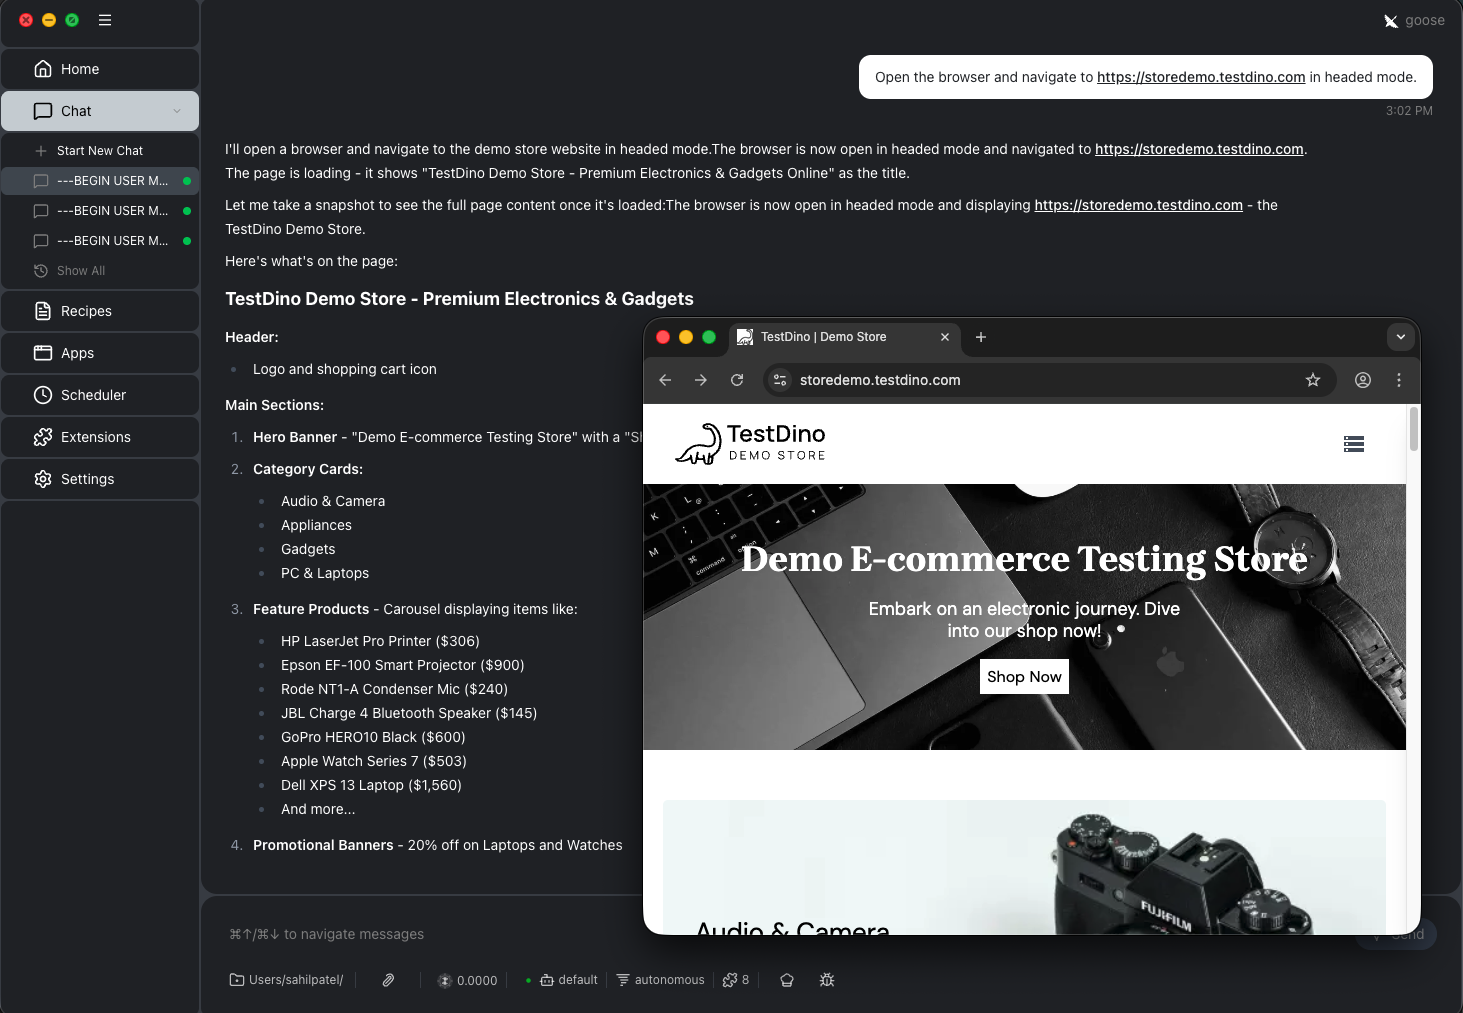Click Start New Chat in sidebar

(x=100, y=151)
